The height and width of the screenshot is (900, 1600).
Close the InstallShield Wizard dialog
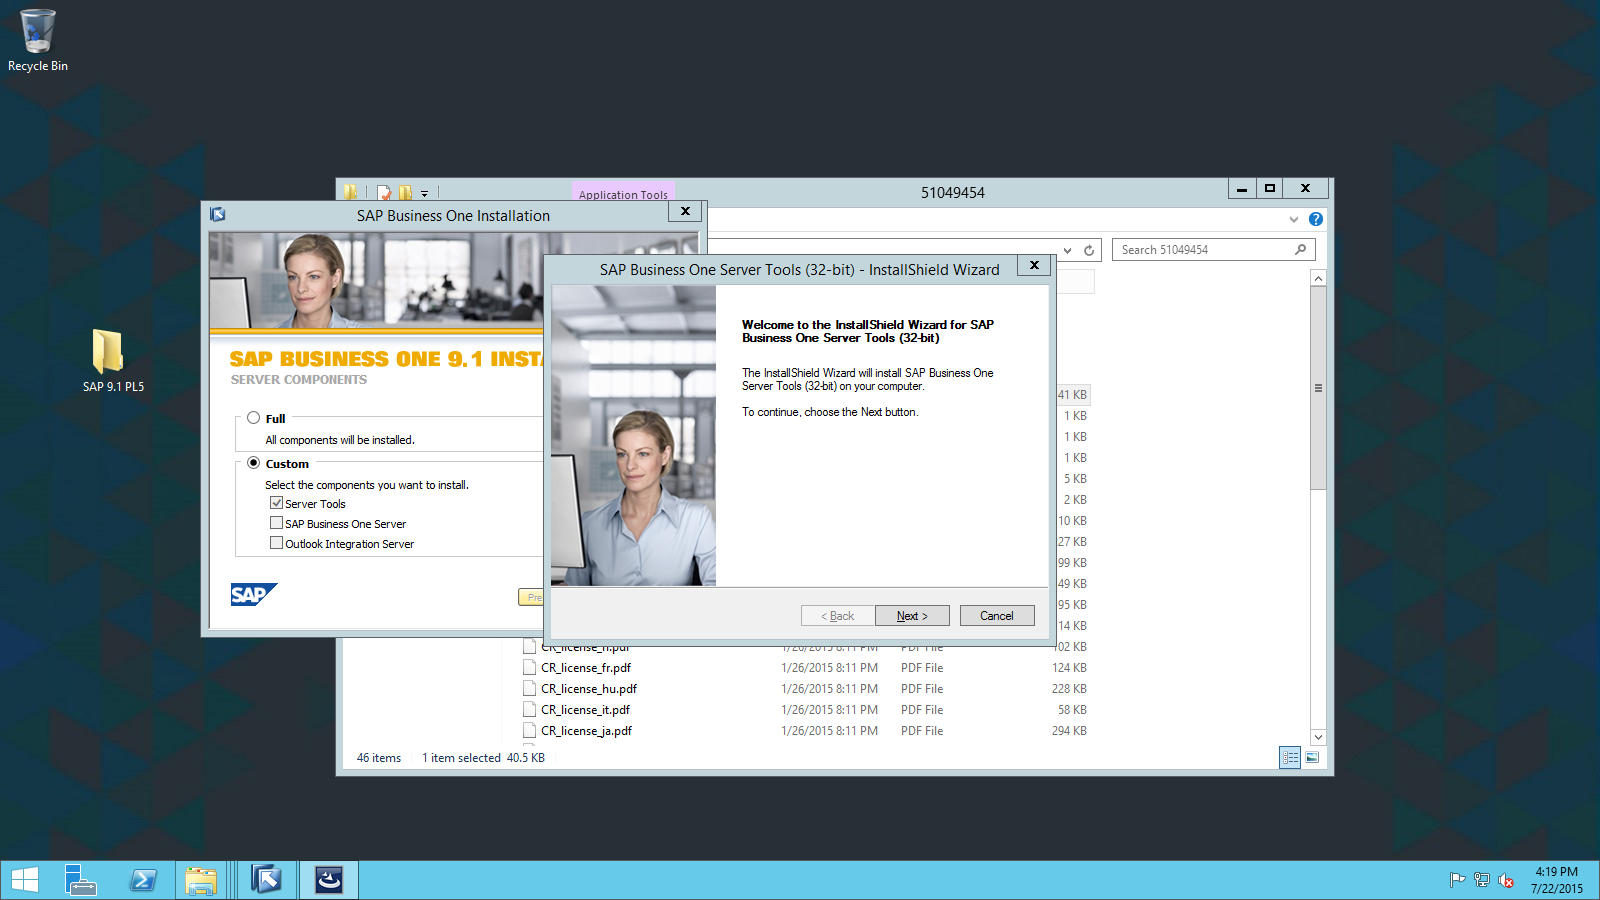point(1034,265)
